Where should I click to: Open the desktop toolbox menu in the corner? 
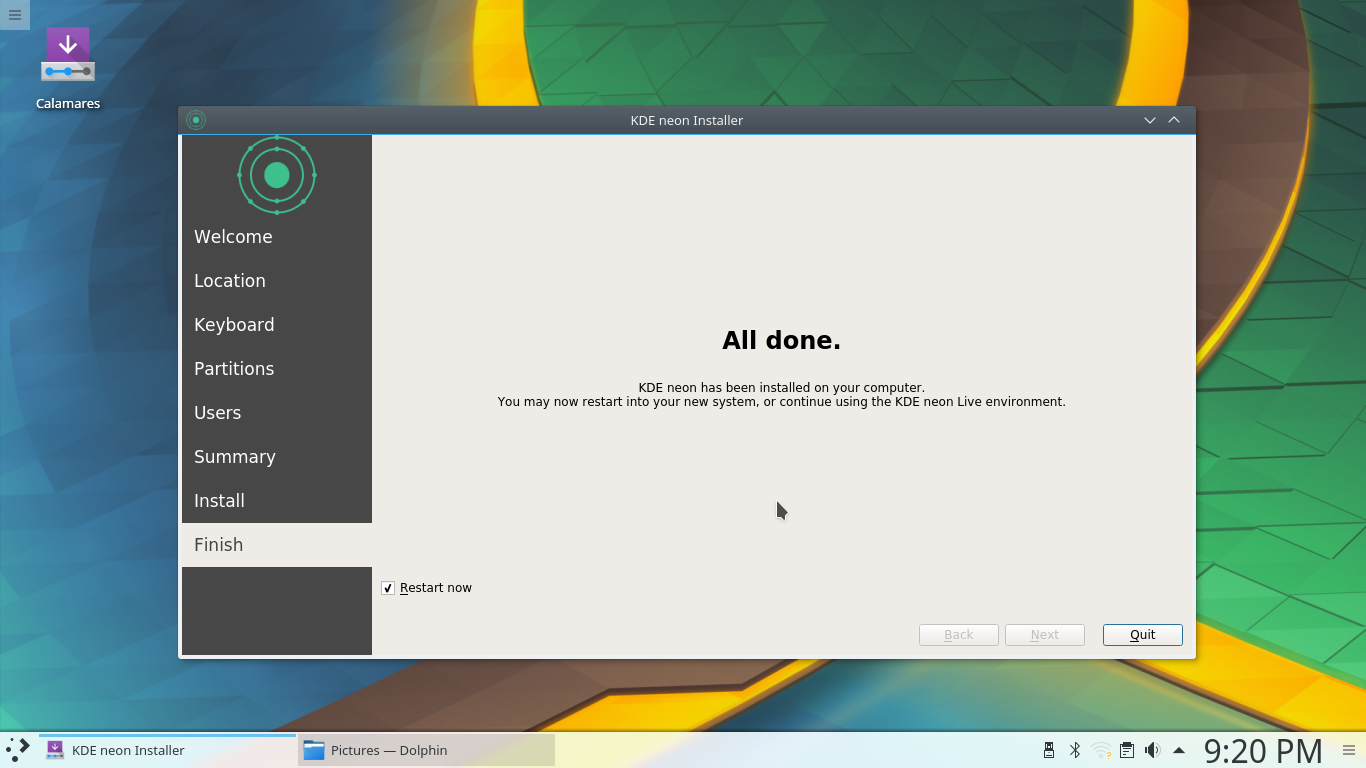[14, 14]
